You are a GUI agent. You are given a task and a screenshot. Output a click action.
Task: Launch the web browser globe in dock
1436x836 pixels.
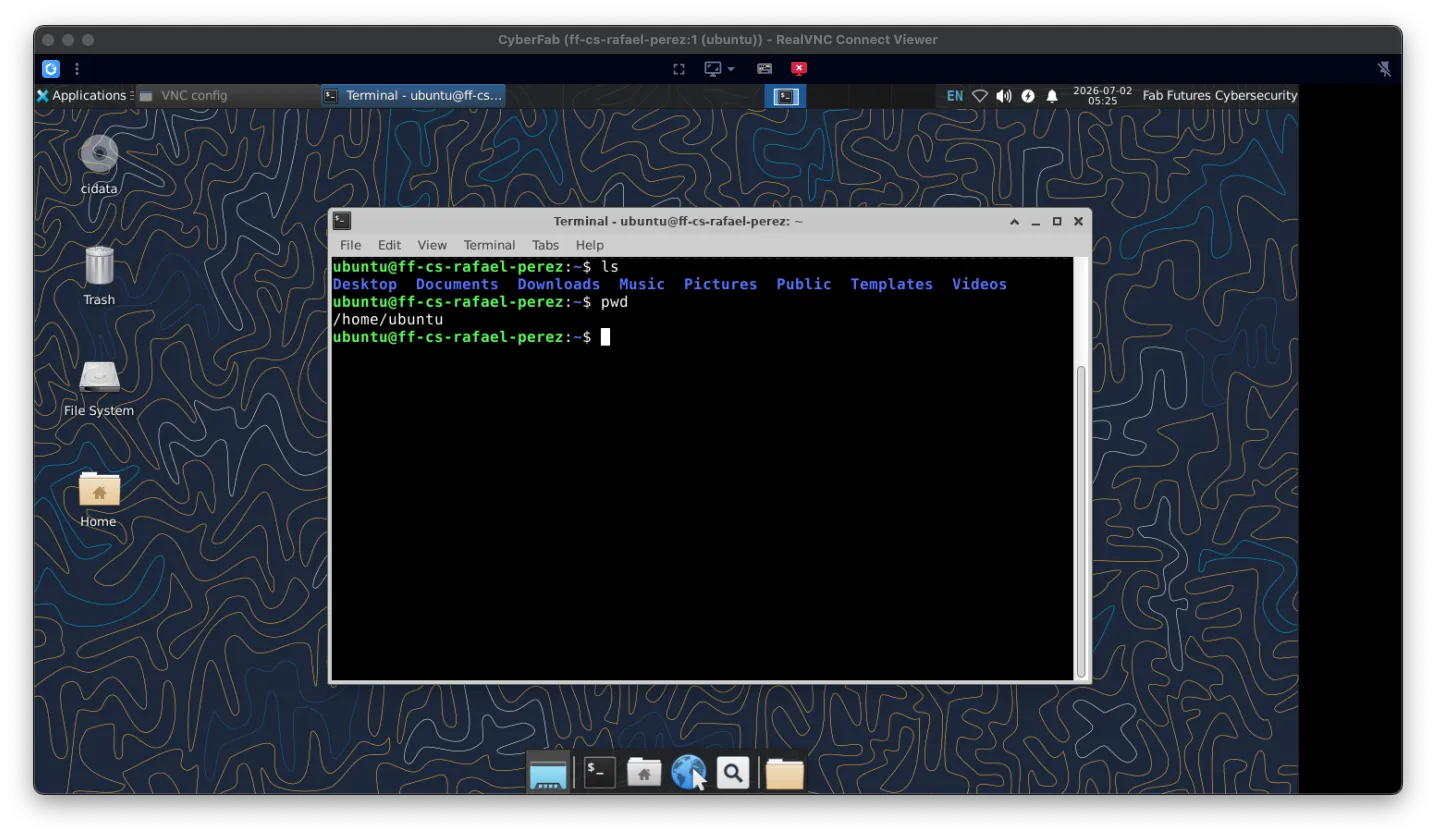pos(688,772)
